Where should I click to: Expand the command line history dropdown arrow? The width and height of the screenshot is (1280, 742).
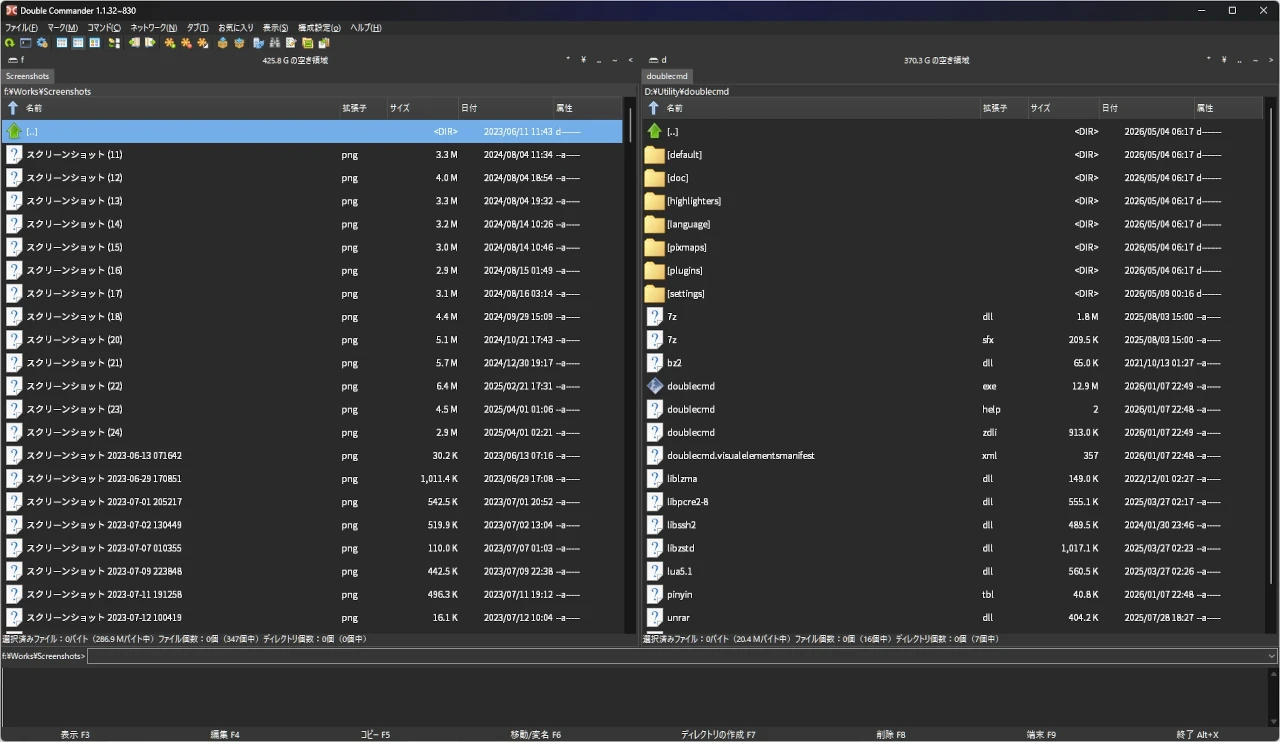(x=1272, y=656)
